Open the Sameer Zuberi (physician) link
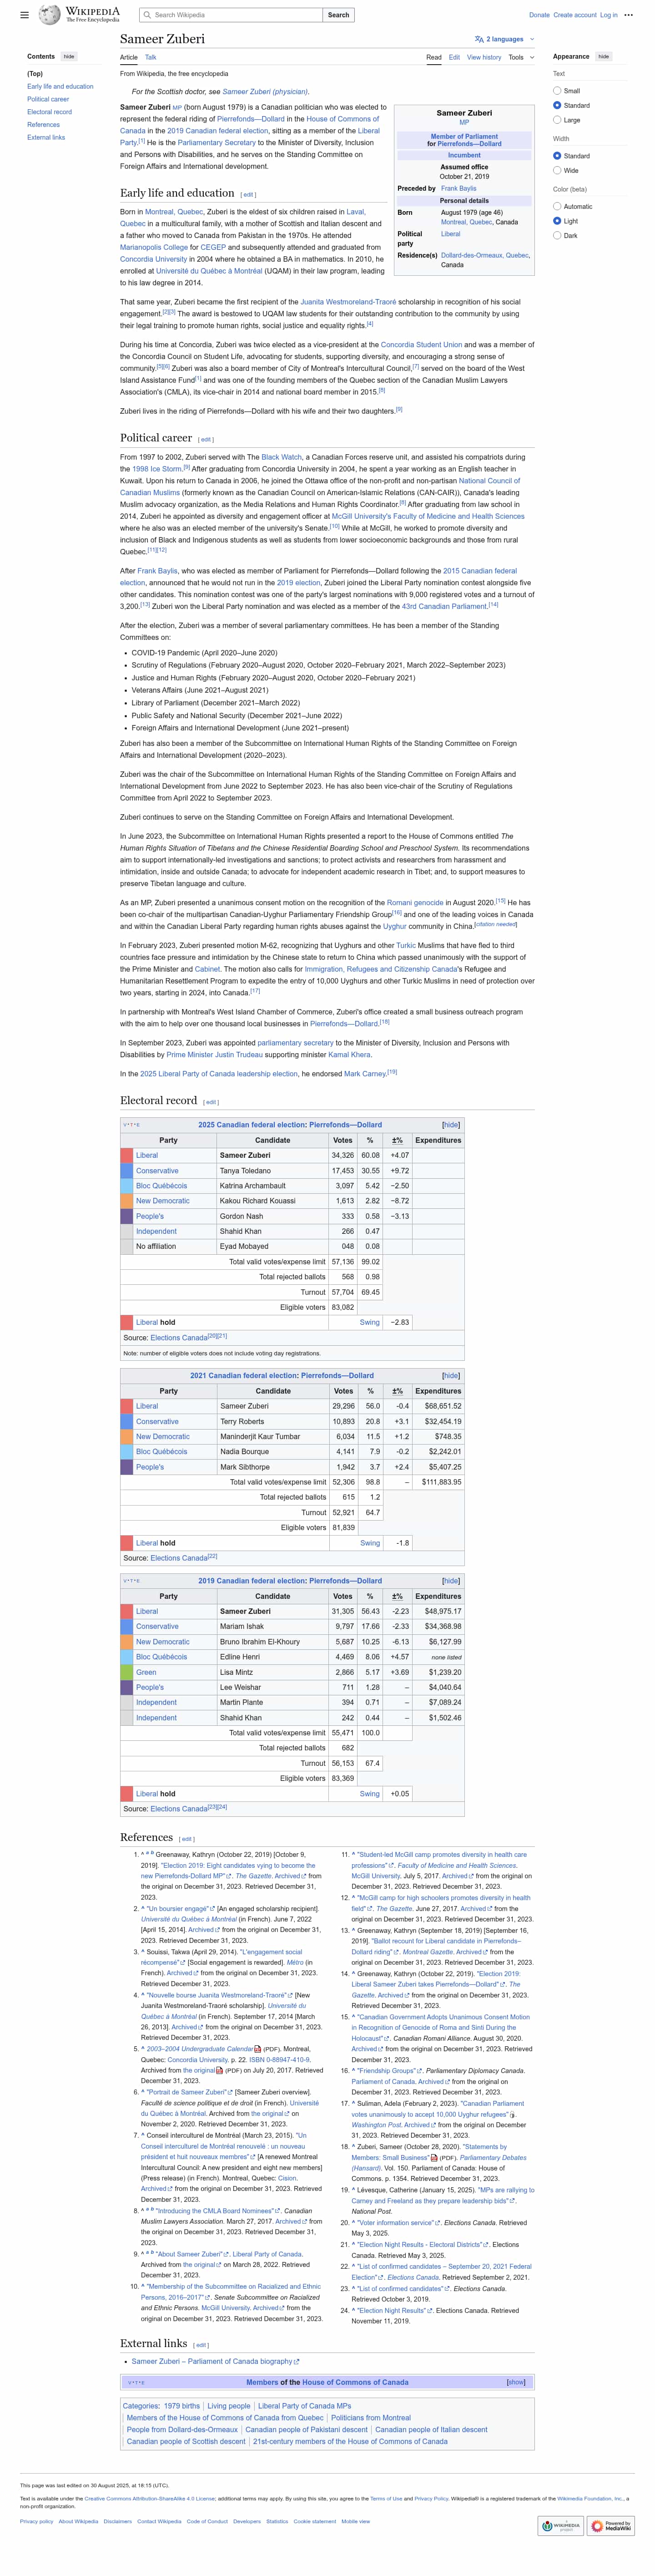Viewport: 655px width, 2576px height. point(265,92)
